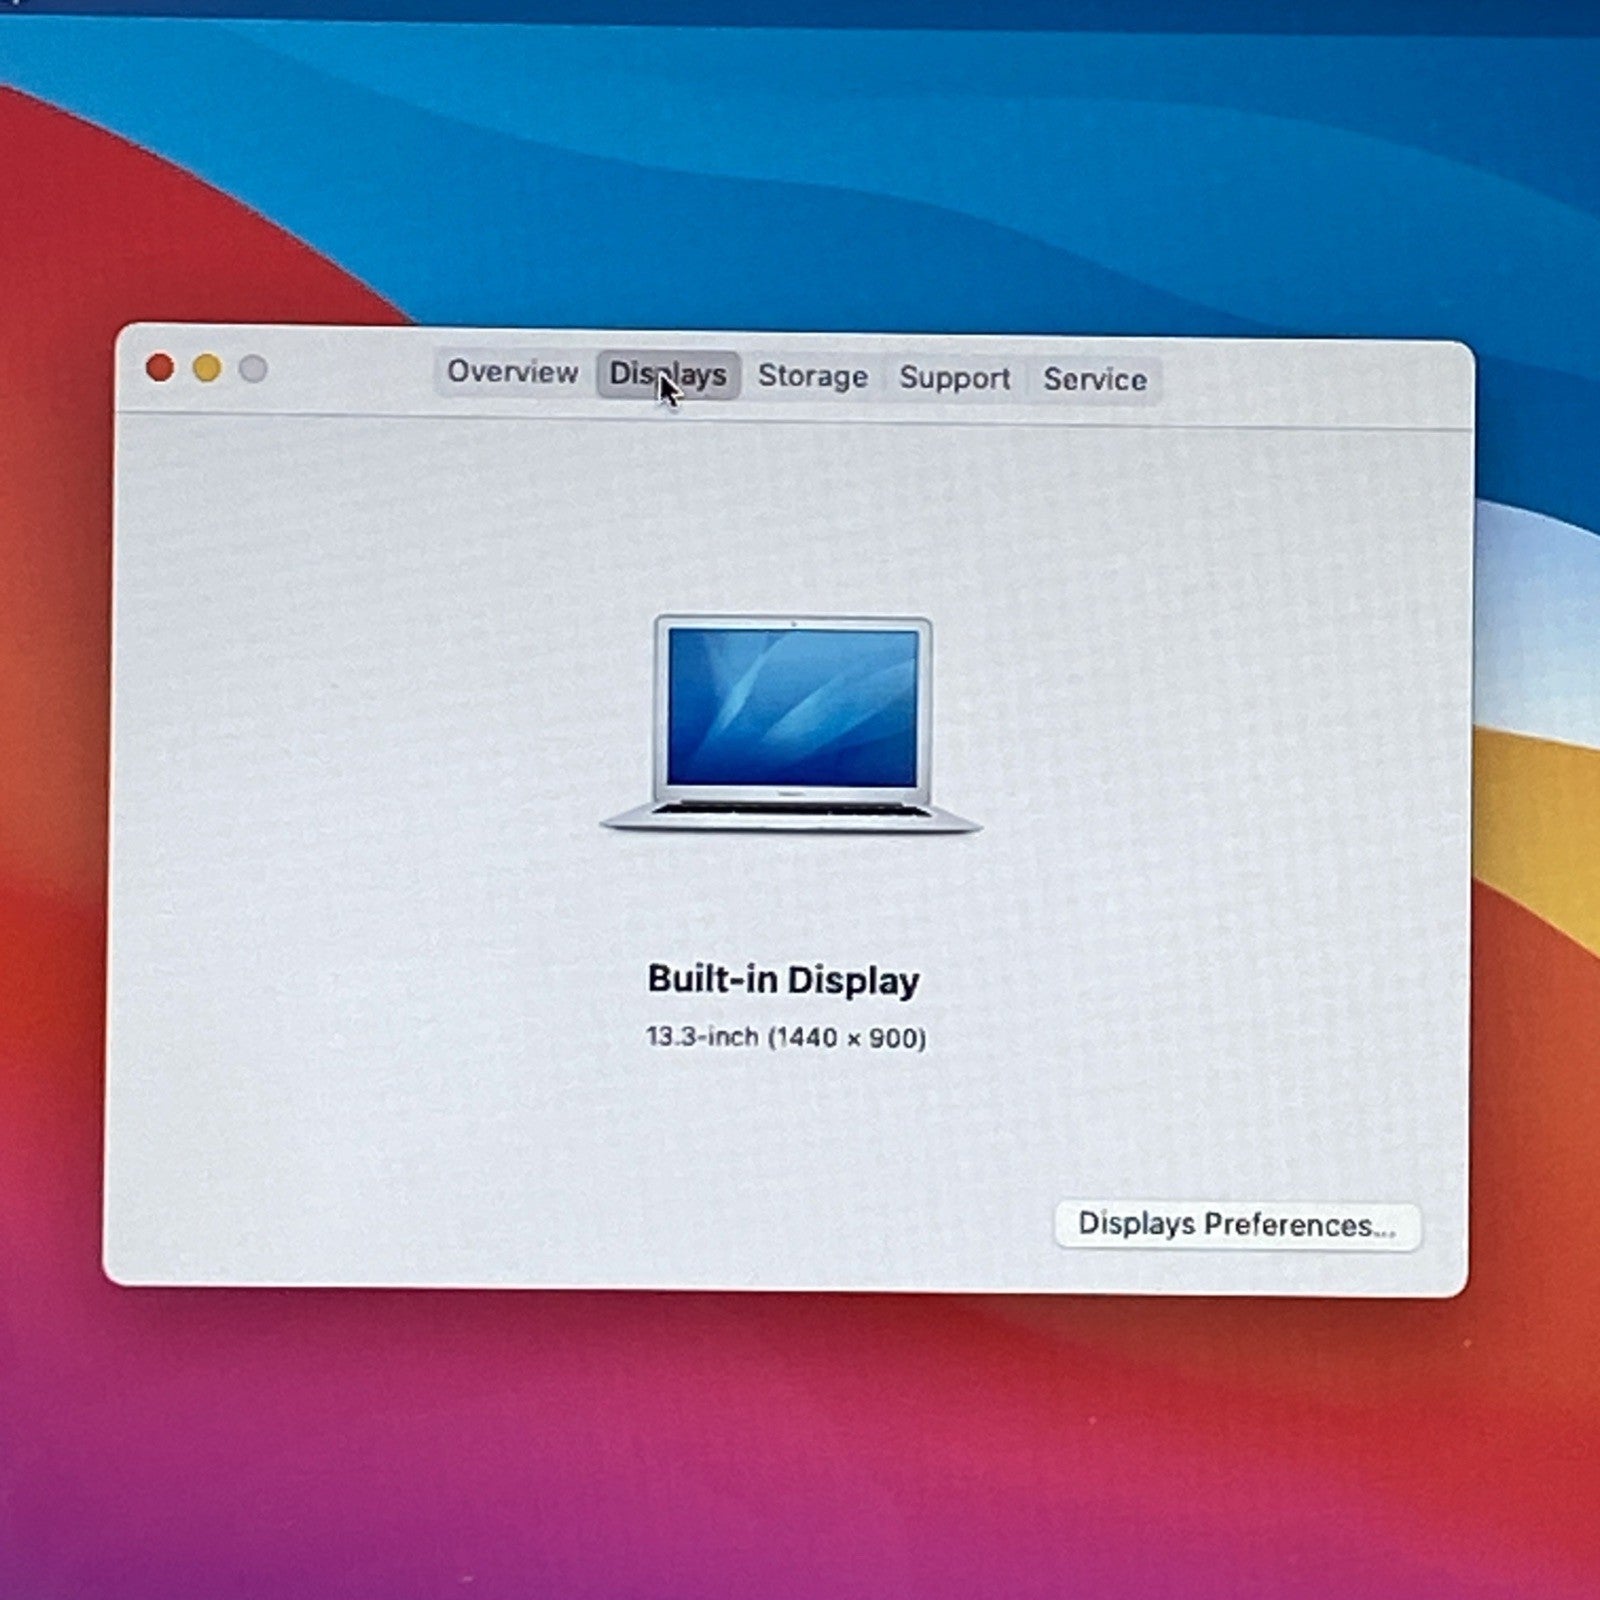Click the yellow minimize button

pyautogui.click(x=207, y=368)
